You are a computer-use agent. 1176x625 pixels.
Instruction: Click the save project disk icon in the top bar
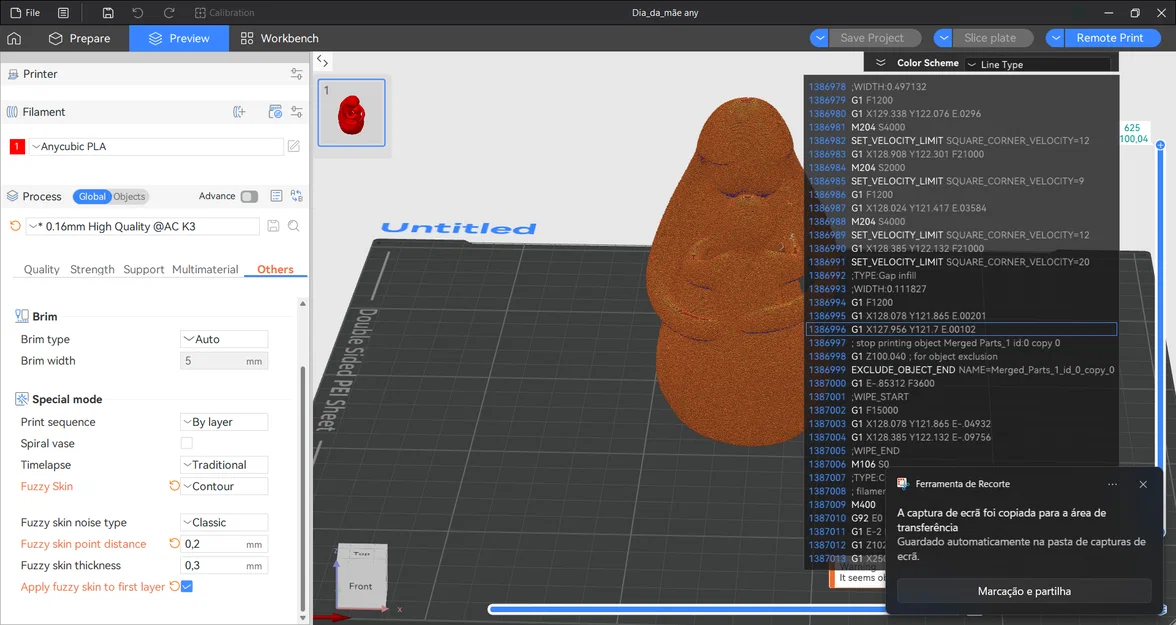point(108,13)
